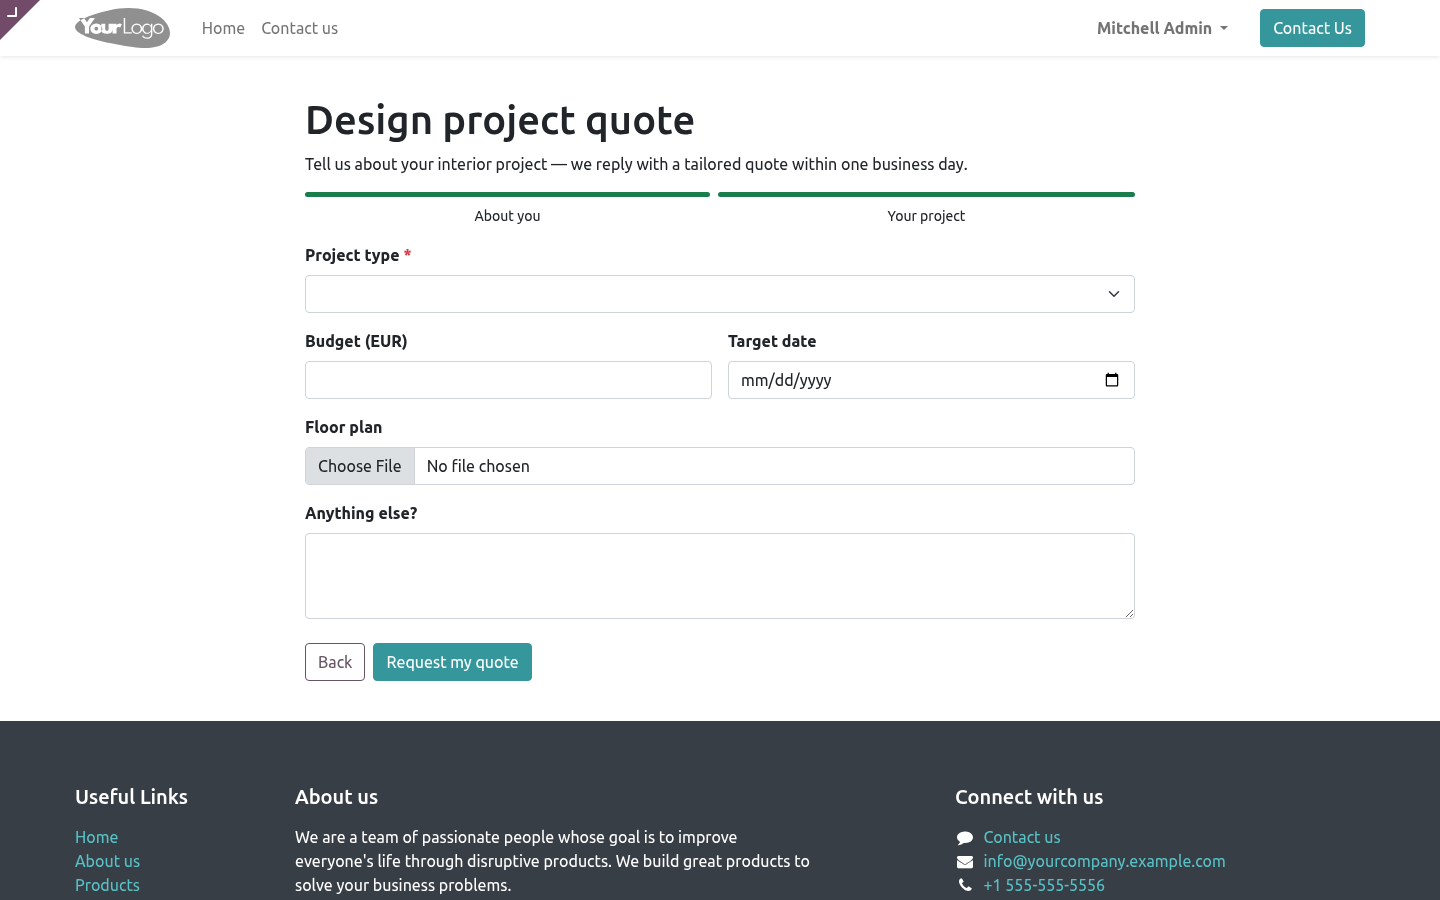Image resolution: width=1440 pixels, height=900 pixels.
Task: Click Choose File for the floor plan
Action: [360, 466]
